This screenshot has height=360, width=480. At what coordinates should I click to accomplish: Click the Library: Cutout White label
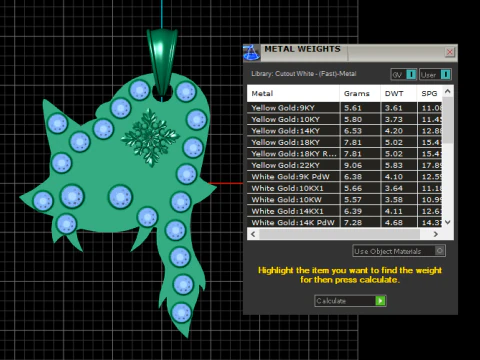click(x=304, y=74)
